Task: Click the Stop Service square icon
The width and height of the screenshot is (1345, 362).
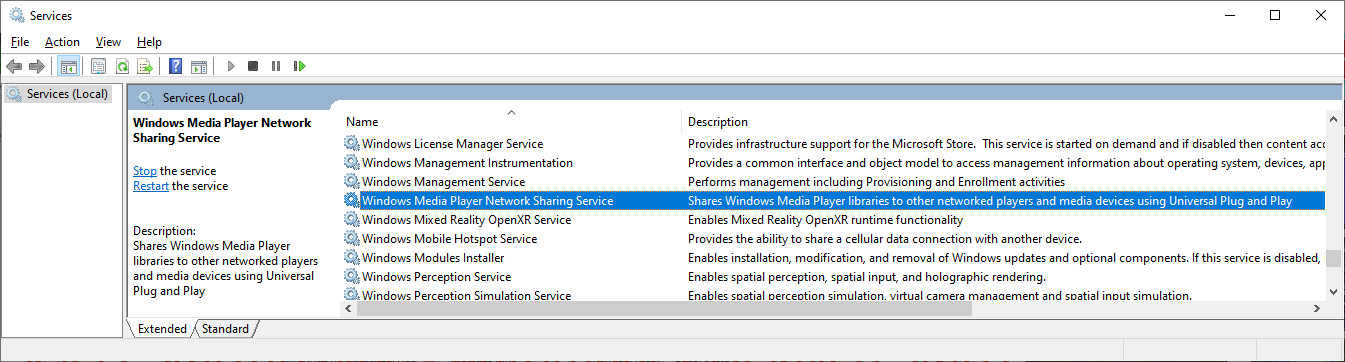Action: 253,67
